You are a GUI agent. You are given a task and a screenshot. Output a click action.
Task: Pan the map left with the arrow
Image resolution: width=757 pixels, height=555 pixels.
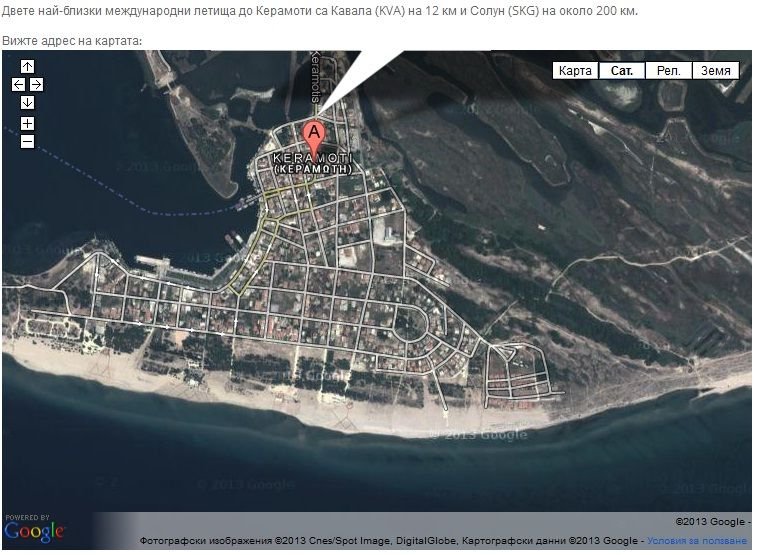[18, 84]
